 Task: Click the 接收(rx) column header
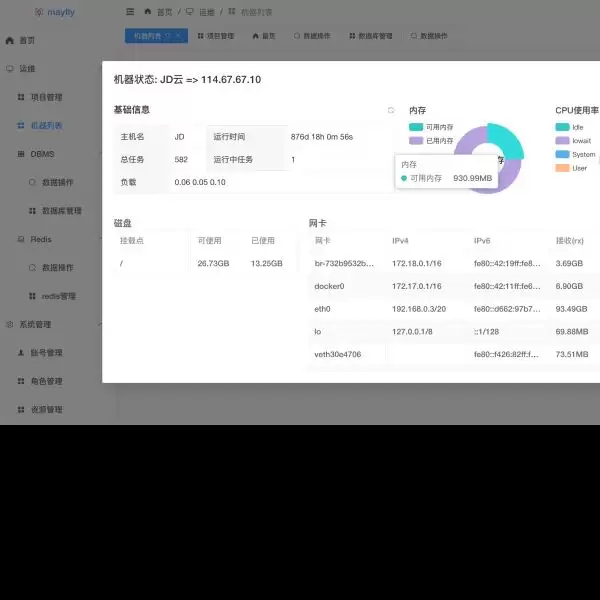tap(569, 241)
